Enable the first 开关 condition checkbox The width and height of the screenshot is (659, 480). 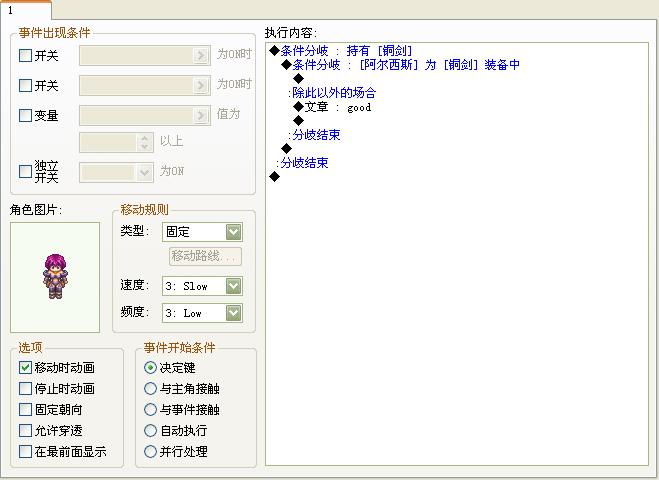point(25,55)
